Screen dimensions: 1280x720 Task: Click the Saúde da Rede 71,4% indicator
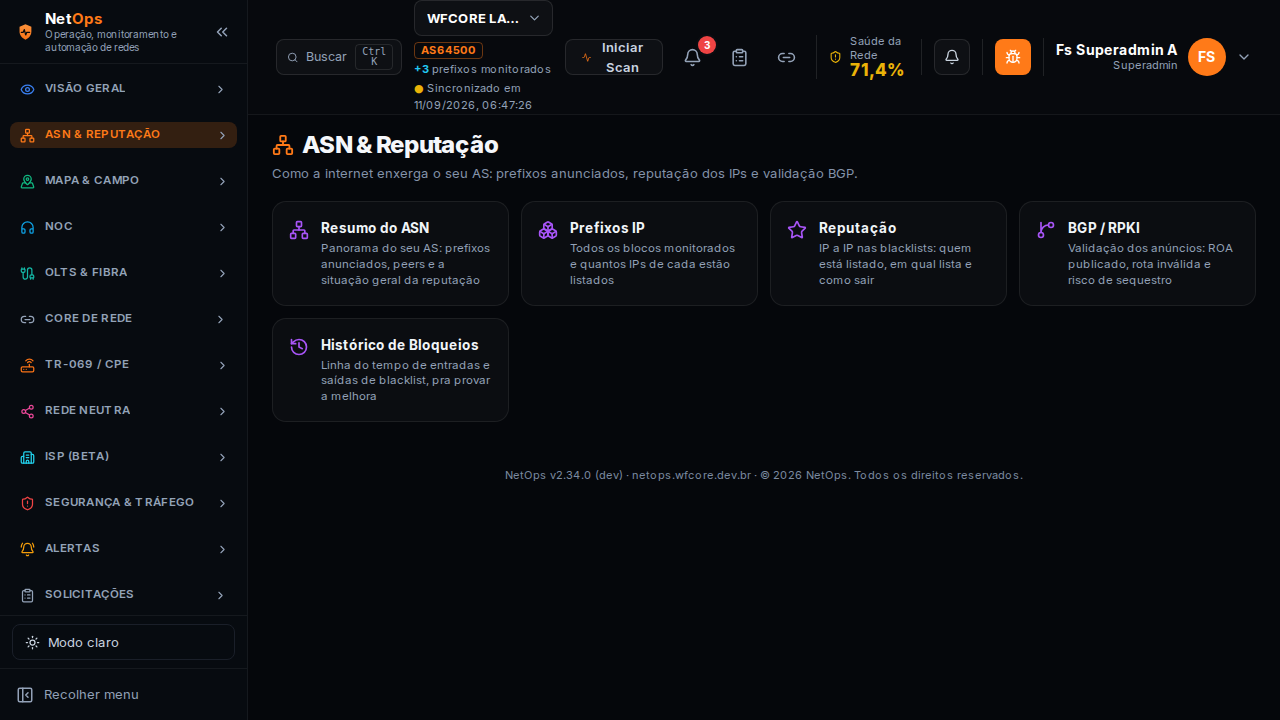point(867,57)
